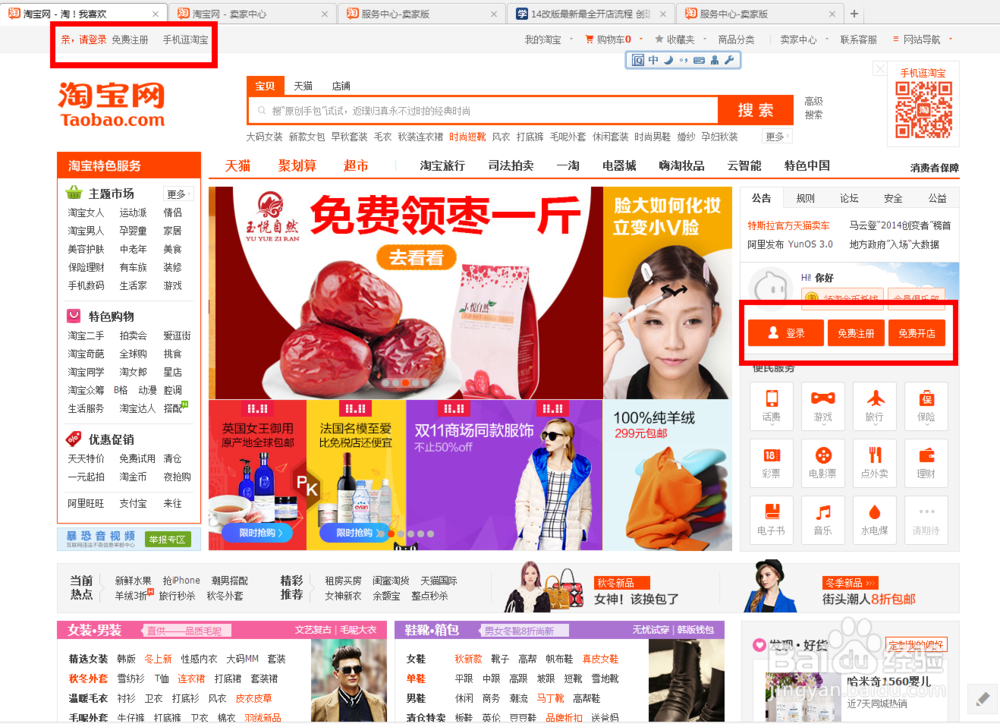1000x724 pixels.
Task: Switch to browser tab 淘宝网 - 卖家中心
Action: pos(252,13)
